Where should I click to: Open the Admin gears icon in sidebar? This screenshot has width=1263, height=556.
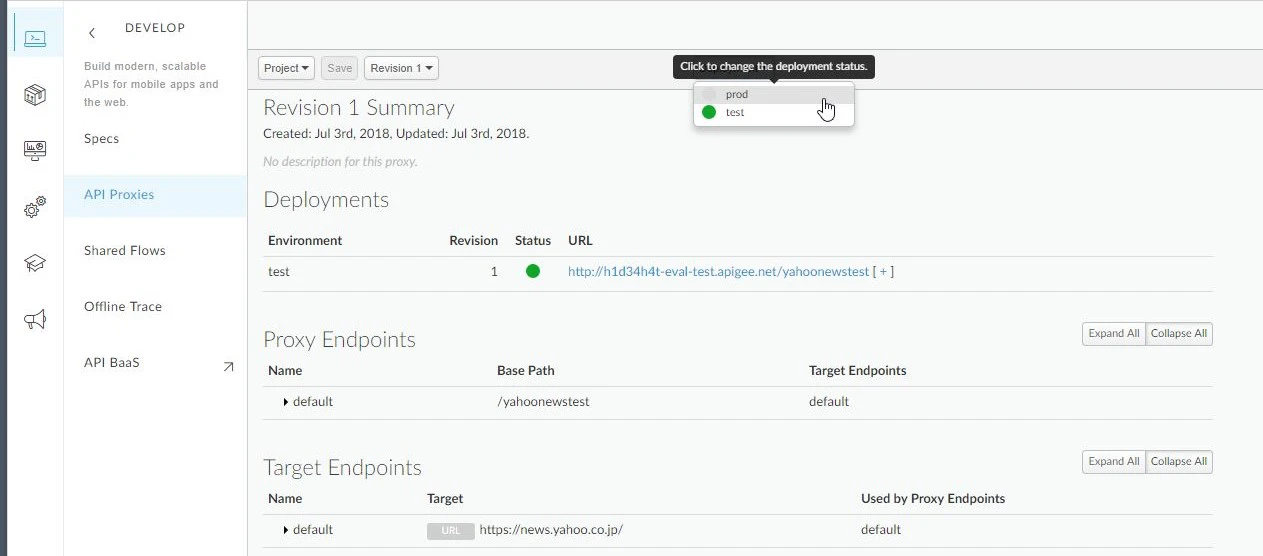(x=35, y=207)
